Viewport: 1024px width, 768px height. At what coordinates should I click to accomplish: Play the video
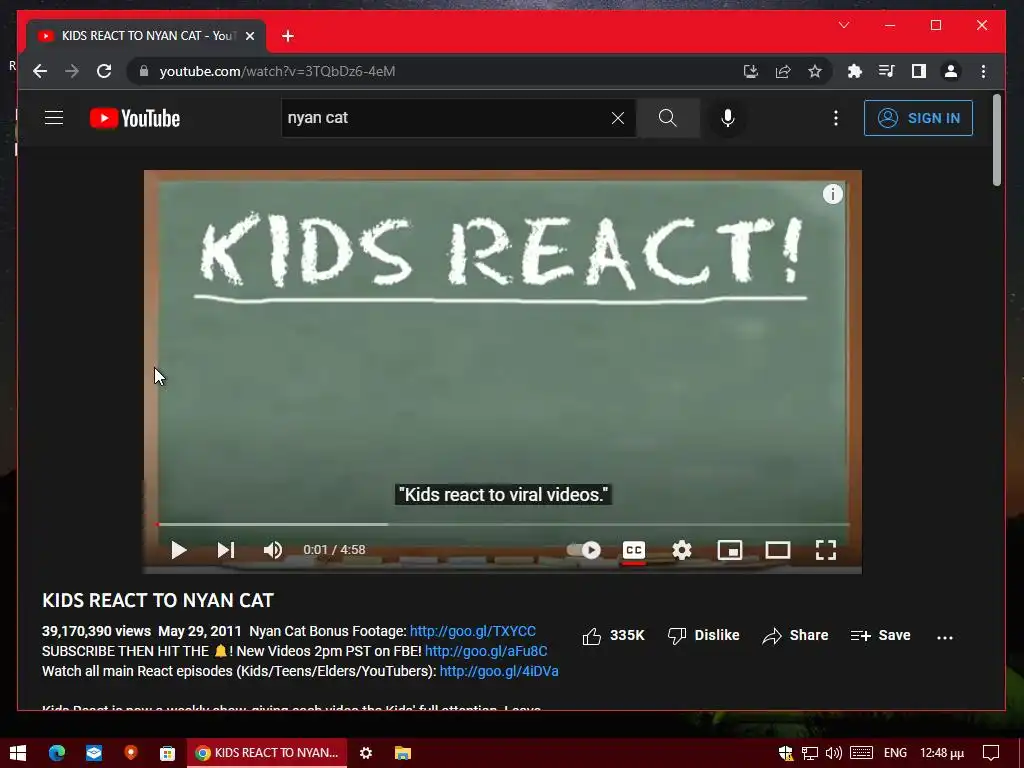coord(178,550)
